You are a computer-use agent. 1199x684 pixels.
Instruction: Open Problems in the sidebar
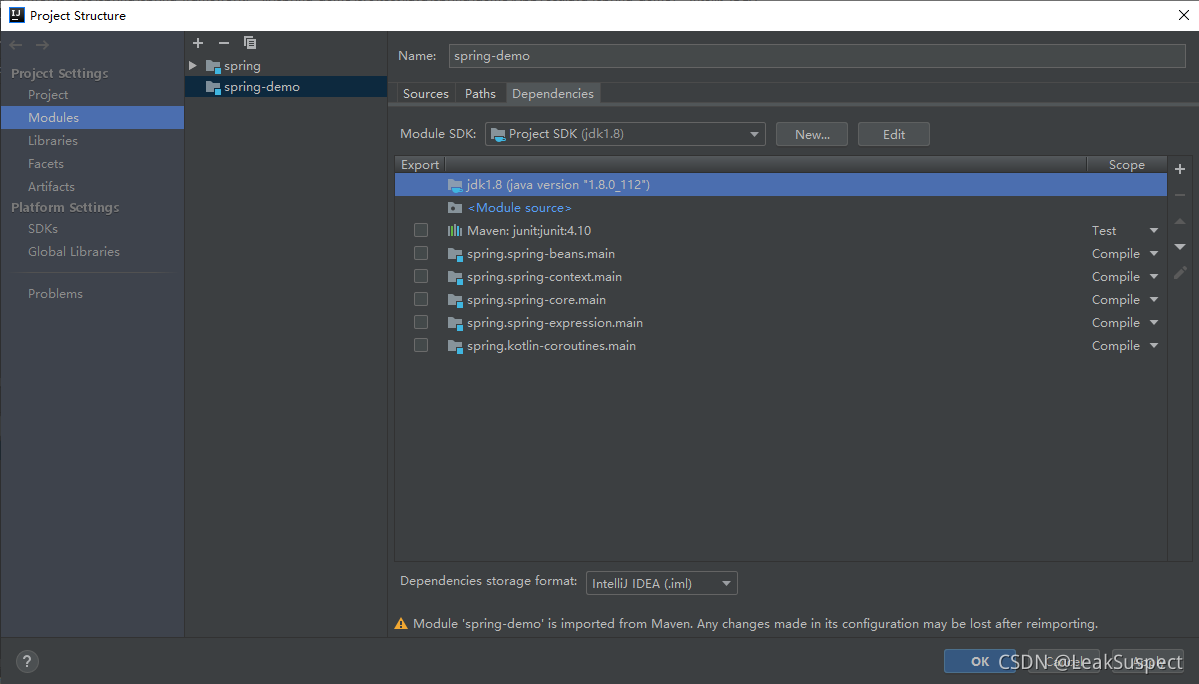(55, 293)
